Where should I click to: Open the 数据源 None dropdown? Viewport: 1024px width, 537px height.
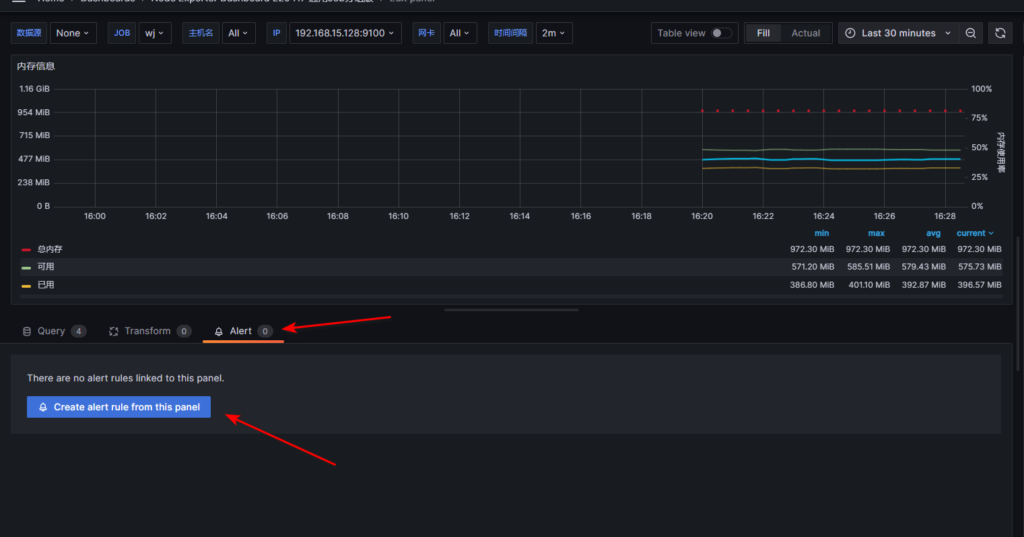pos(72,33)
